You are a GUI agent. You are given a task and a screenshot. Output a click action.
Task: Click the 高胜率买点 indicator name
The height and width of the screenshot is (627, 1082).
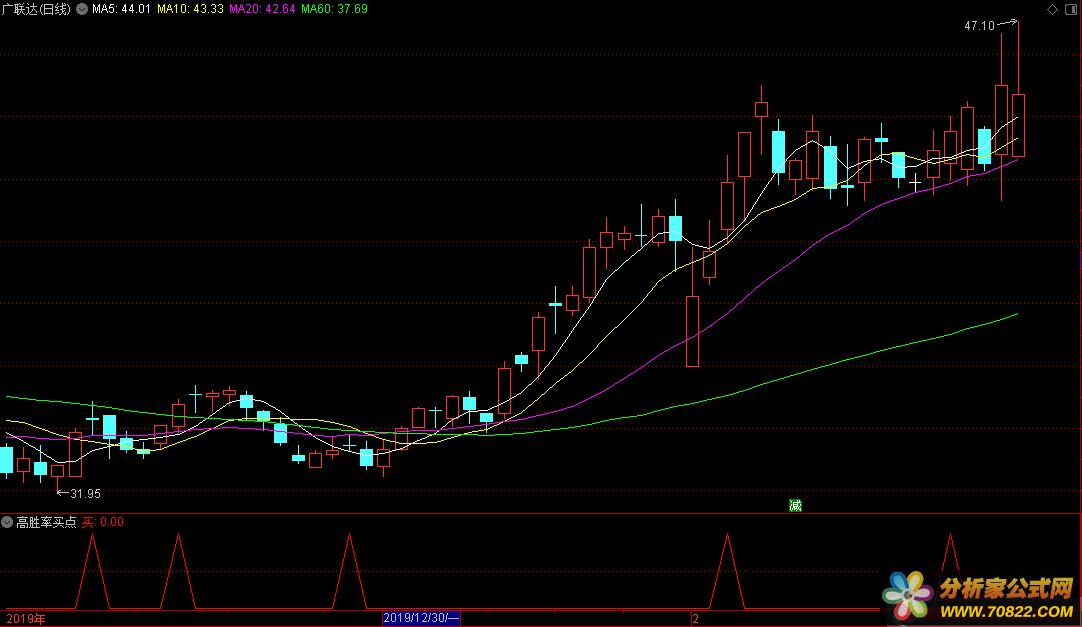pos(46,522)
